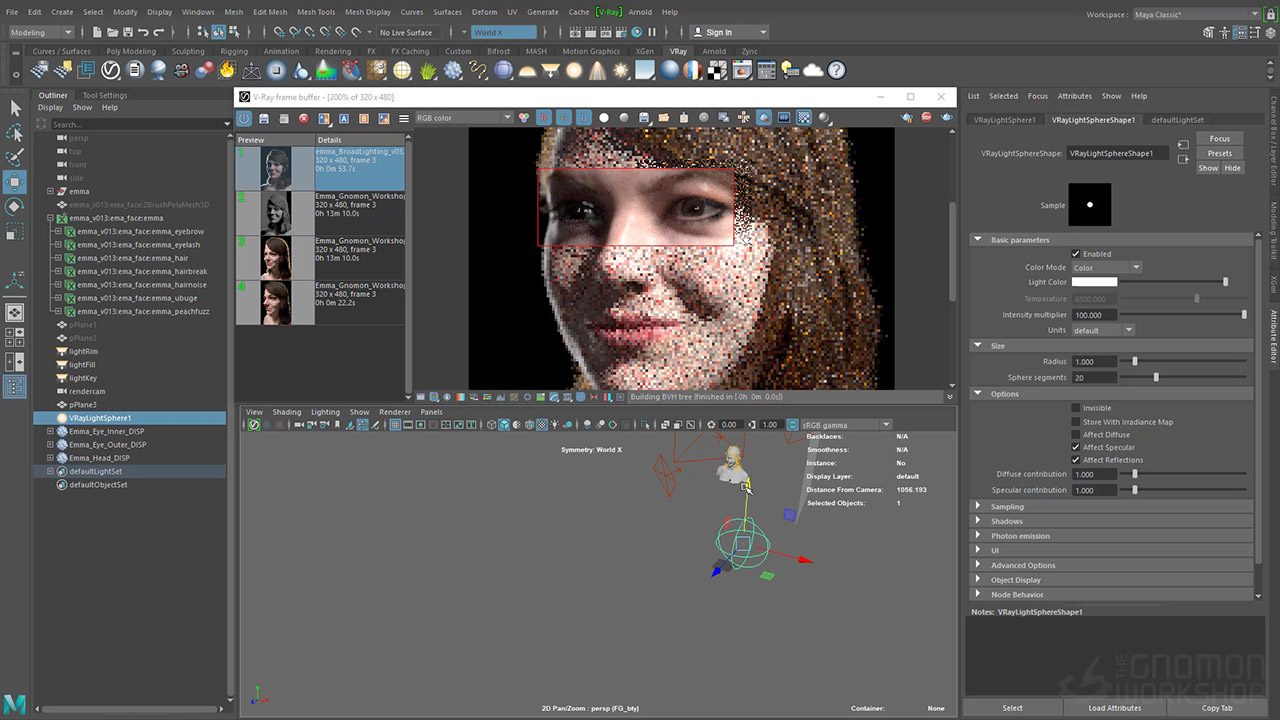Select the lightKey item in Outliner
Screen dimensions: 1280x720
pyautogui.click(x=83, y=378)
